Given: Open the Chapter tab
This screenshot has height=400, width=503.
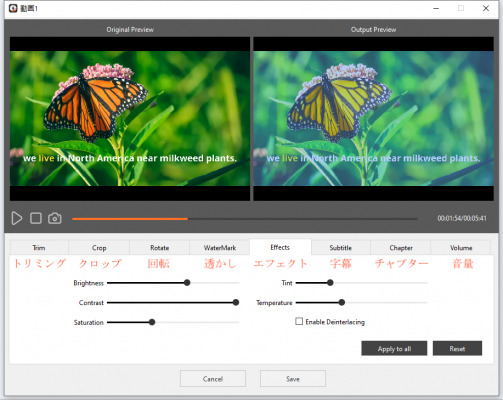Looking at the screenshot, I should 401,248.
